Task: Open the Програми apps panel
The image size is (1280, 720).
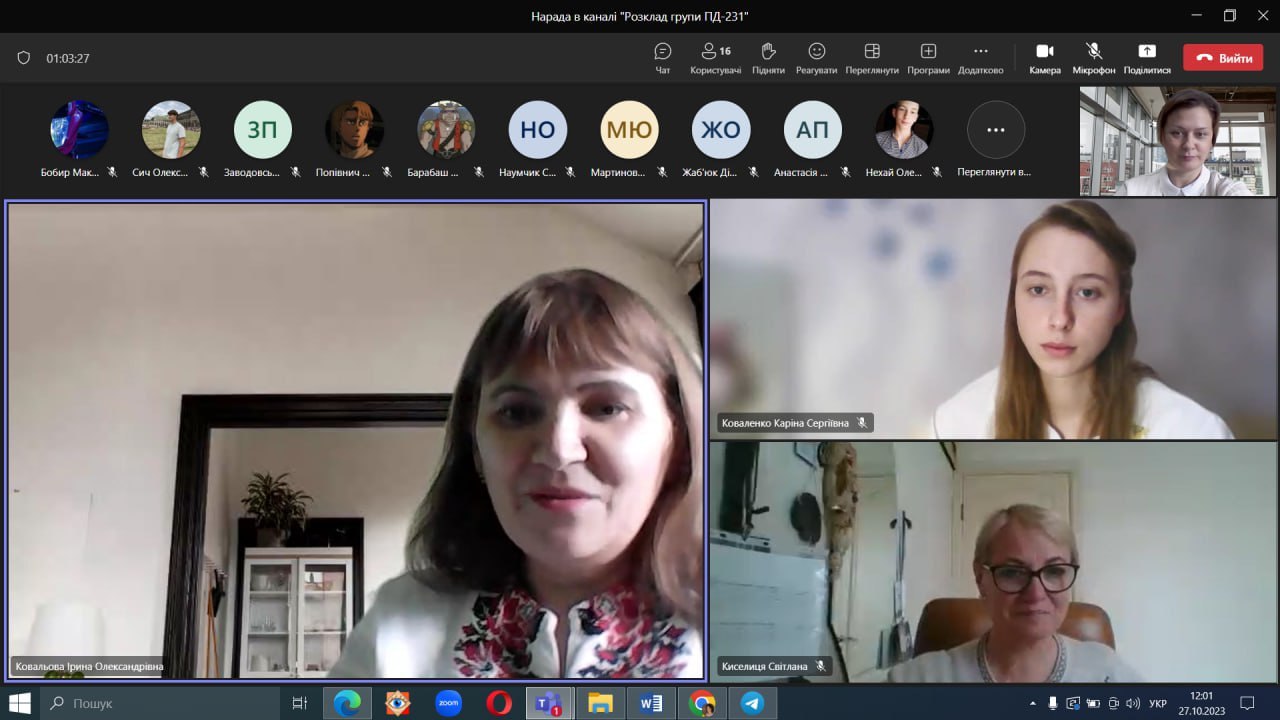Action: point(928,58)
